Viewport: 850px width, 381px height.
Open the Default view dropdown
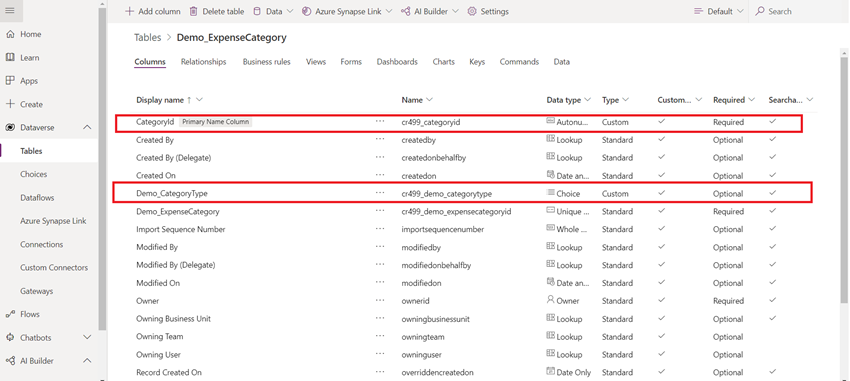(x=719, y=11)
